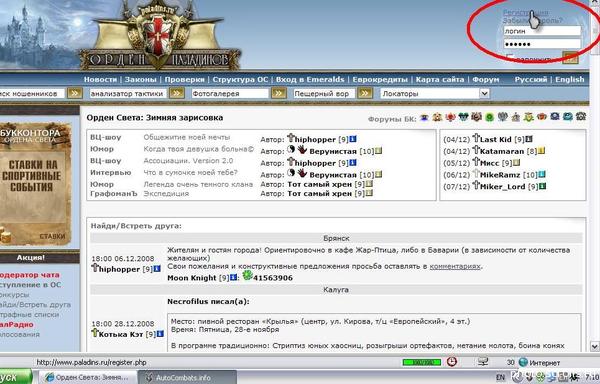
Task: Click the Регистрация link
Action: point(525,13)
